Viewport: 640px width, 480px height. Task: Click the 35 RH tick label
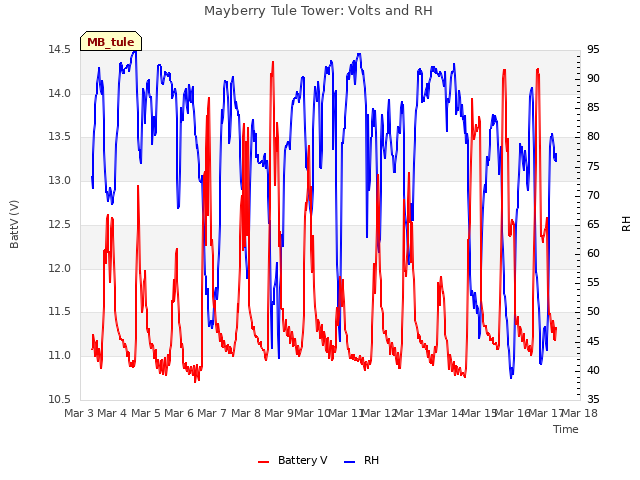pyautogui.click(x=593, y=400)
